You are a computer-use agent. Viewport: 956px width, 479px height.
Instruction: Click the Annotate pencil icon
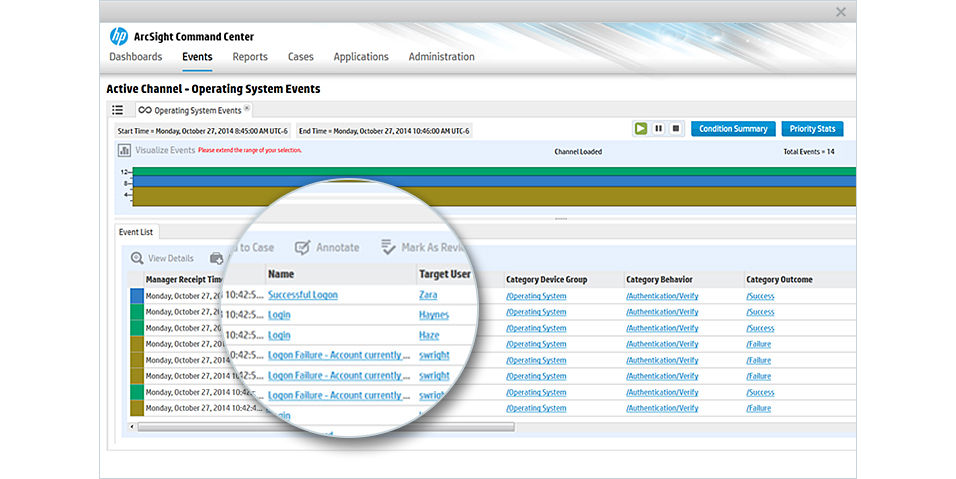tap(302, 247)
